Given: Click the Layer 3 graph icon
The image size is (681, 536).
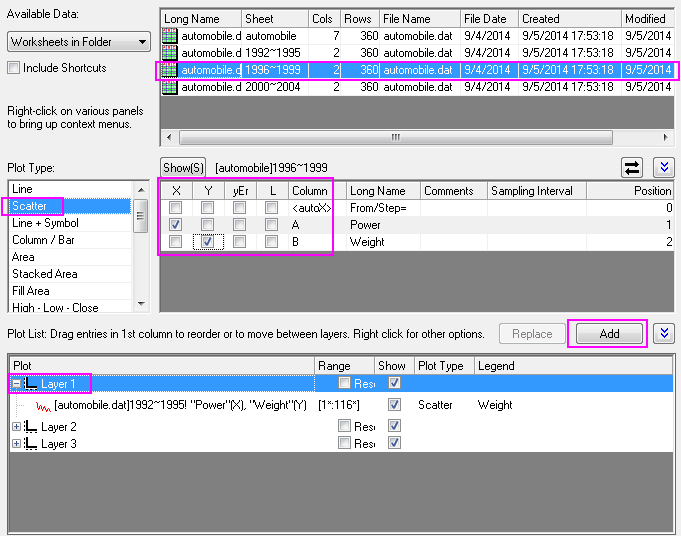Looking at the screenshot, I should pos(30,443).
